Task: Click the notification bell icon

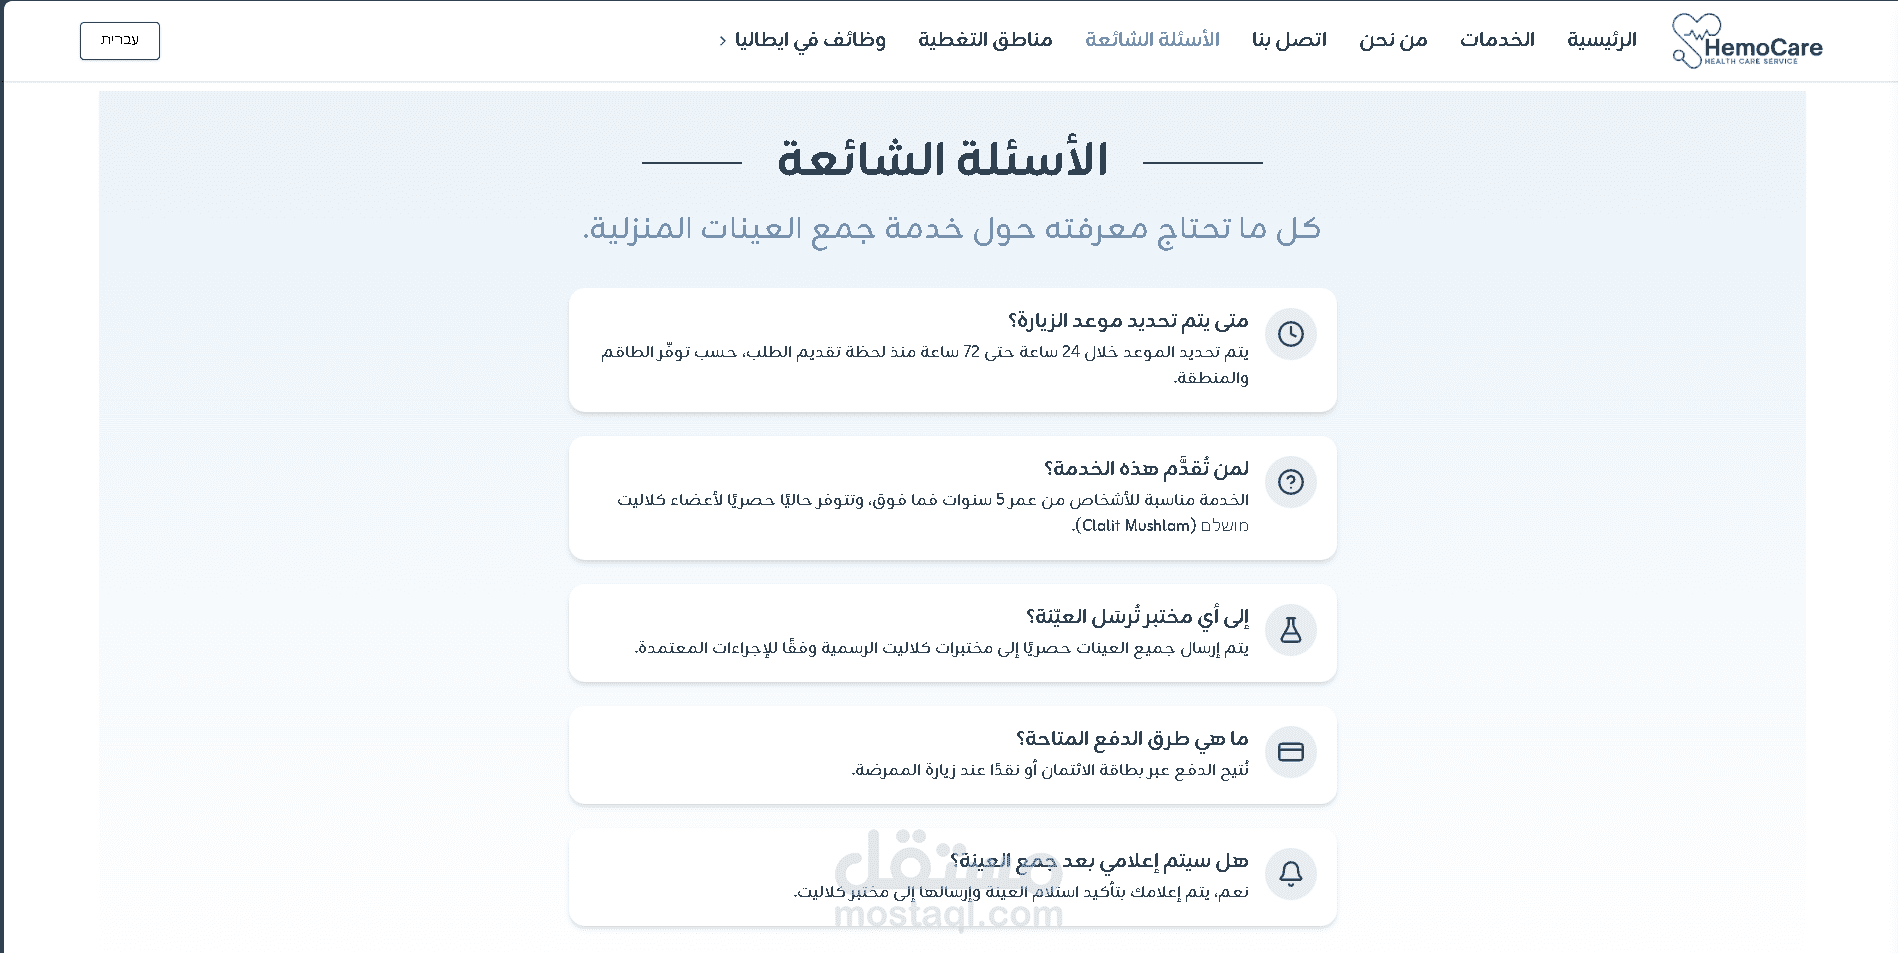Action: (1291, 874)
